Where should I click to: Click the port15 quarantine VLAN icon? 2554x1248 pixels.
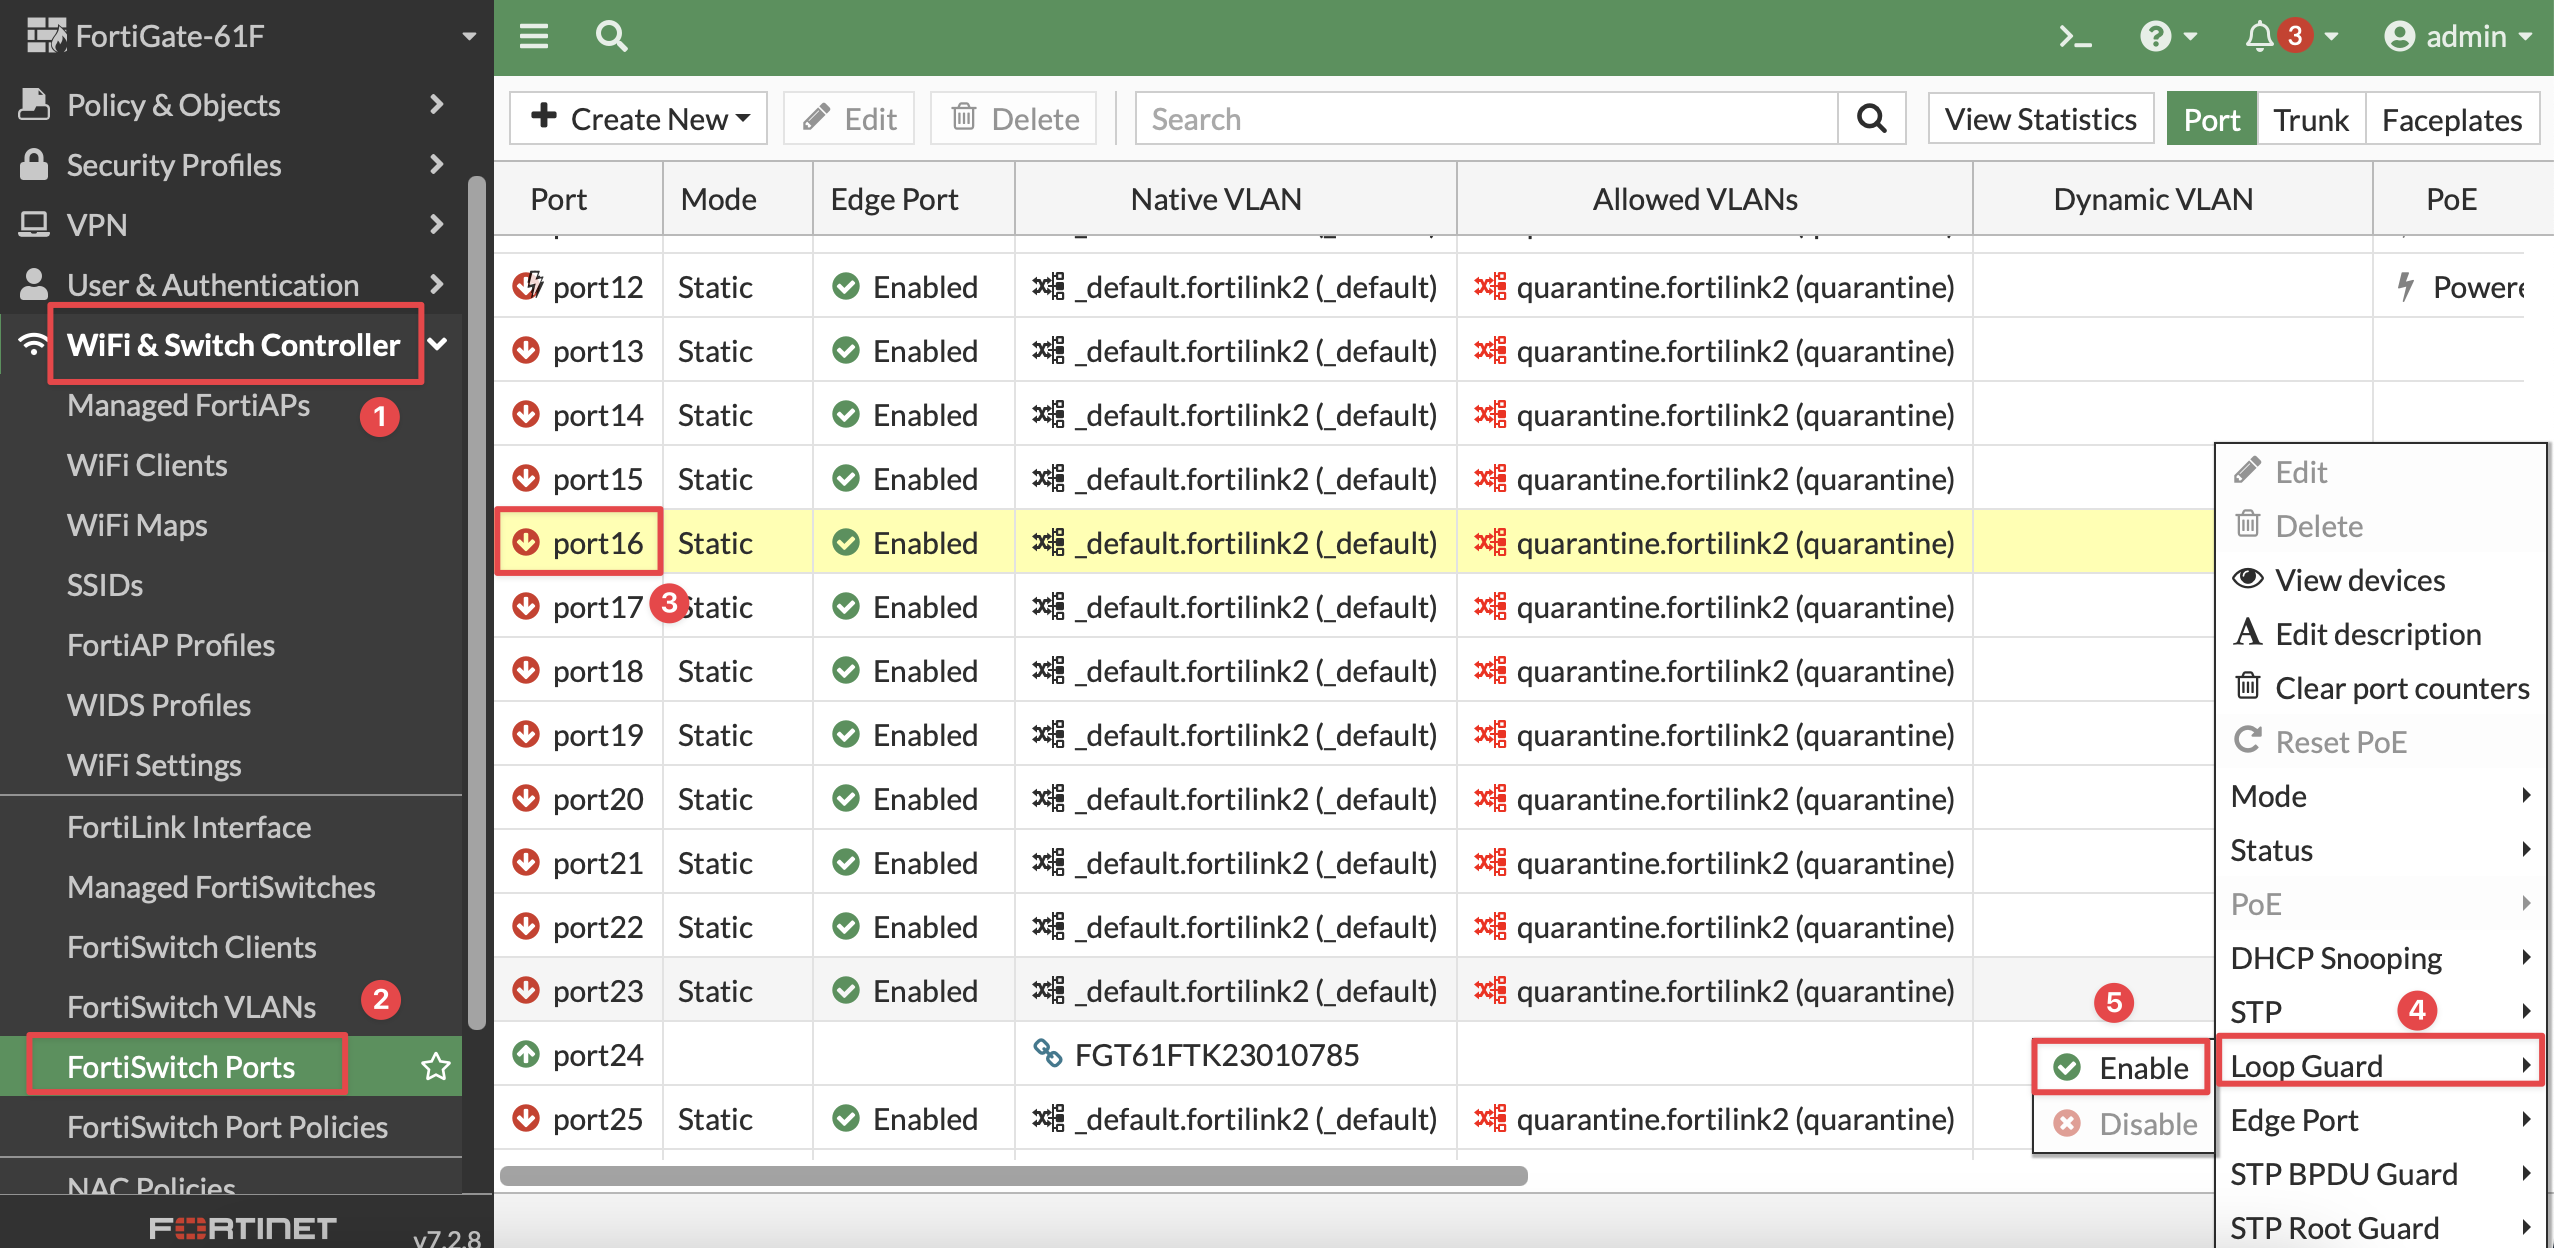(1490, 478)
